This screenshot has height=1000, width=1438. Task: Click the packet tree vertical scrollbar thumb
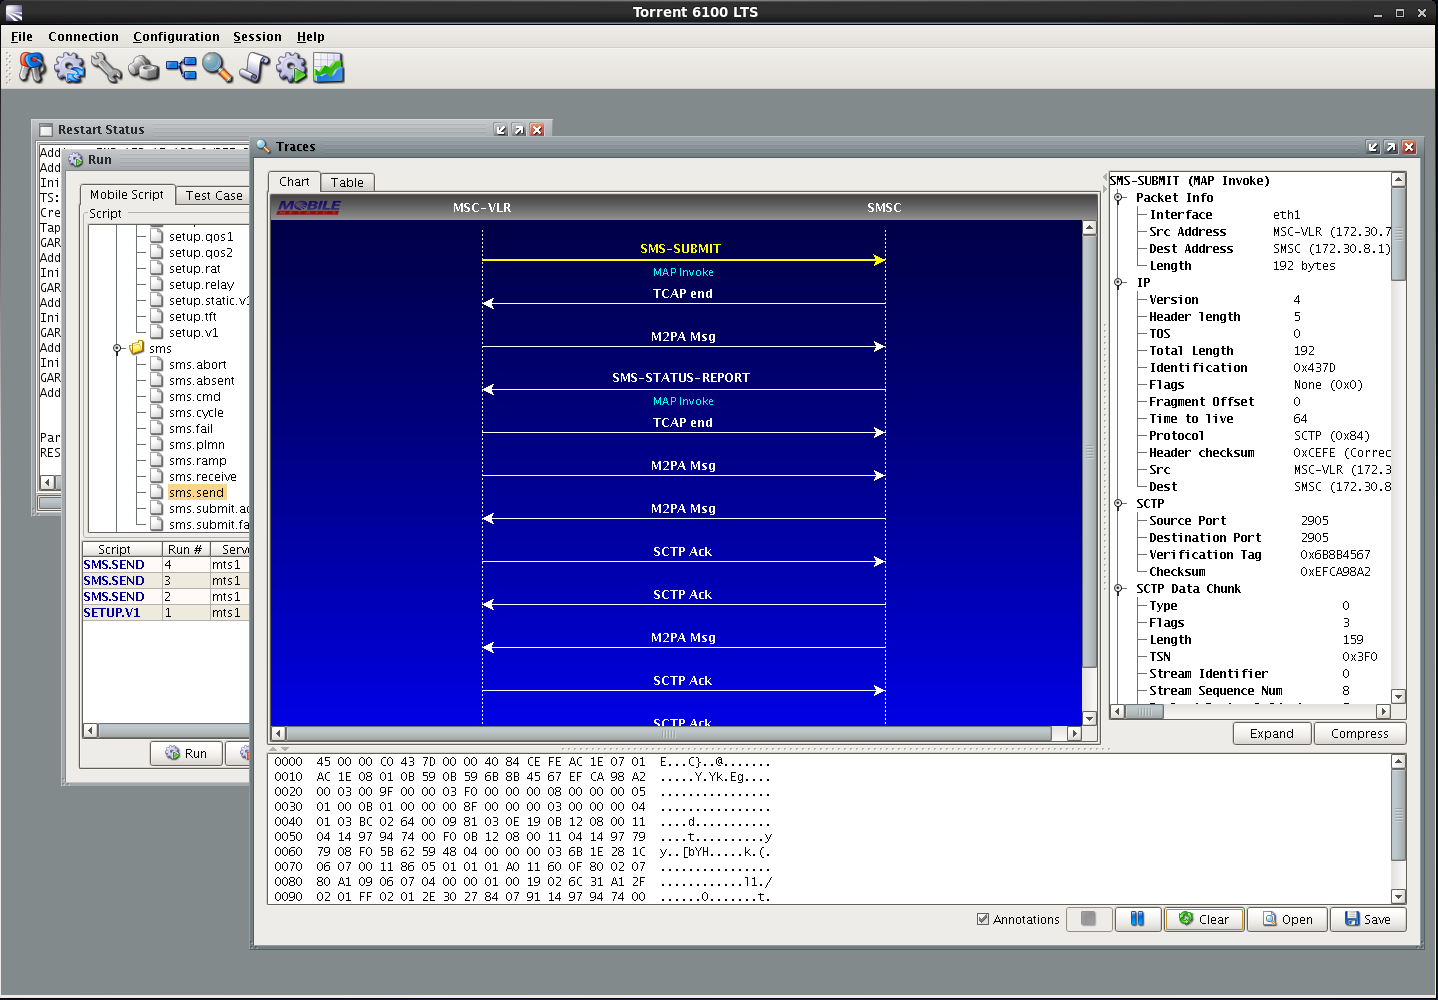pos(1398,234)
